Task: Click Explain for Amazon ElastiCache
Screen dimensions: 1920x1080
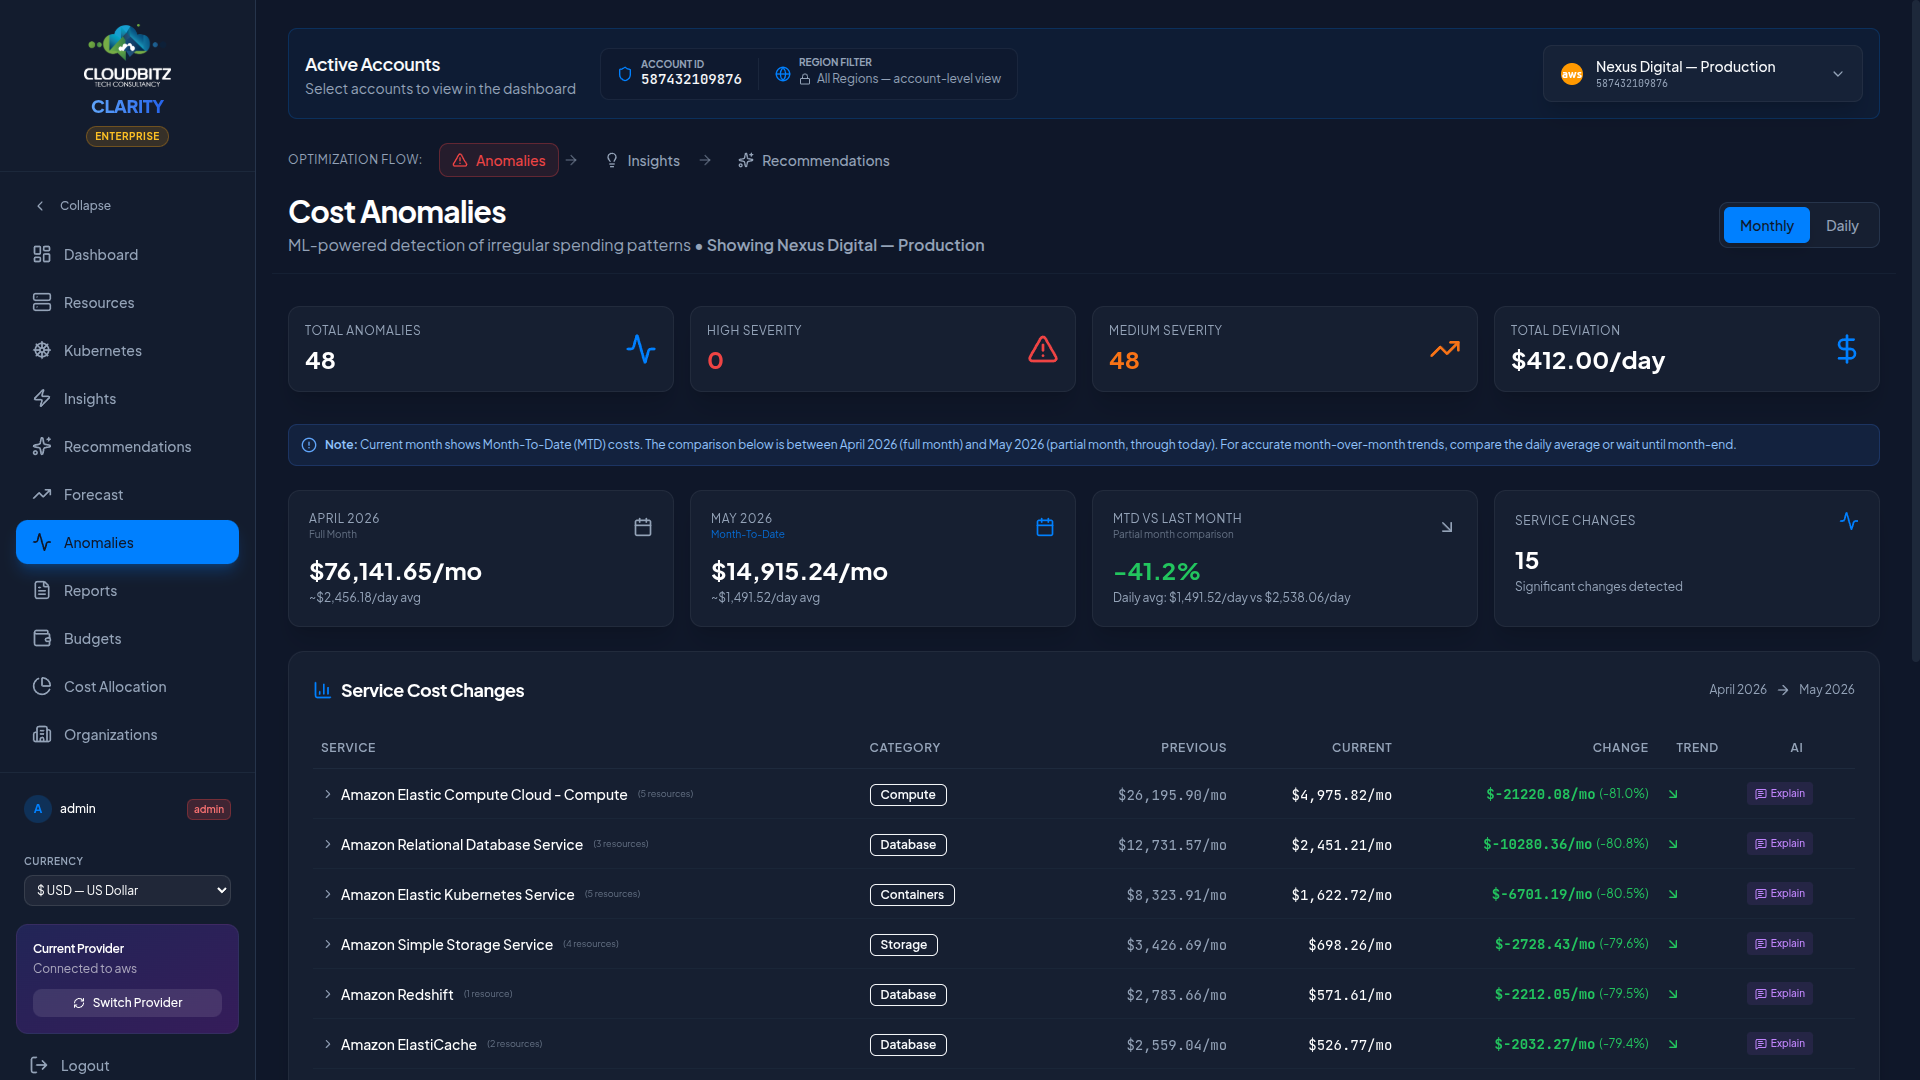Action: [x=1779, y=1044]
